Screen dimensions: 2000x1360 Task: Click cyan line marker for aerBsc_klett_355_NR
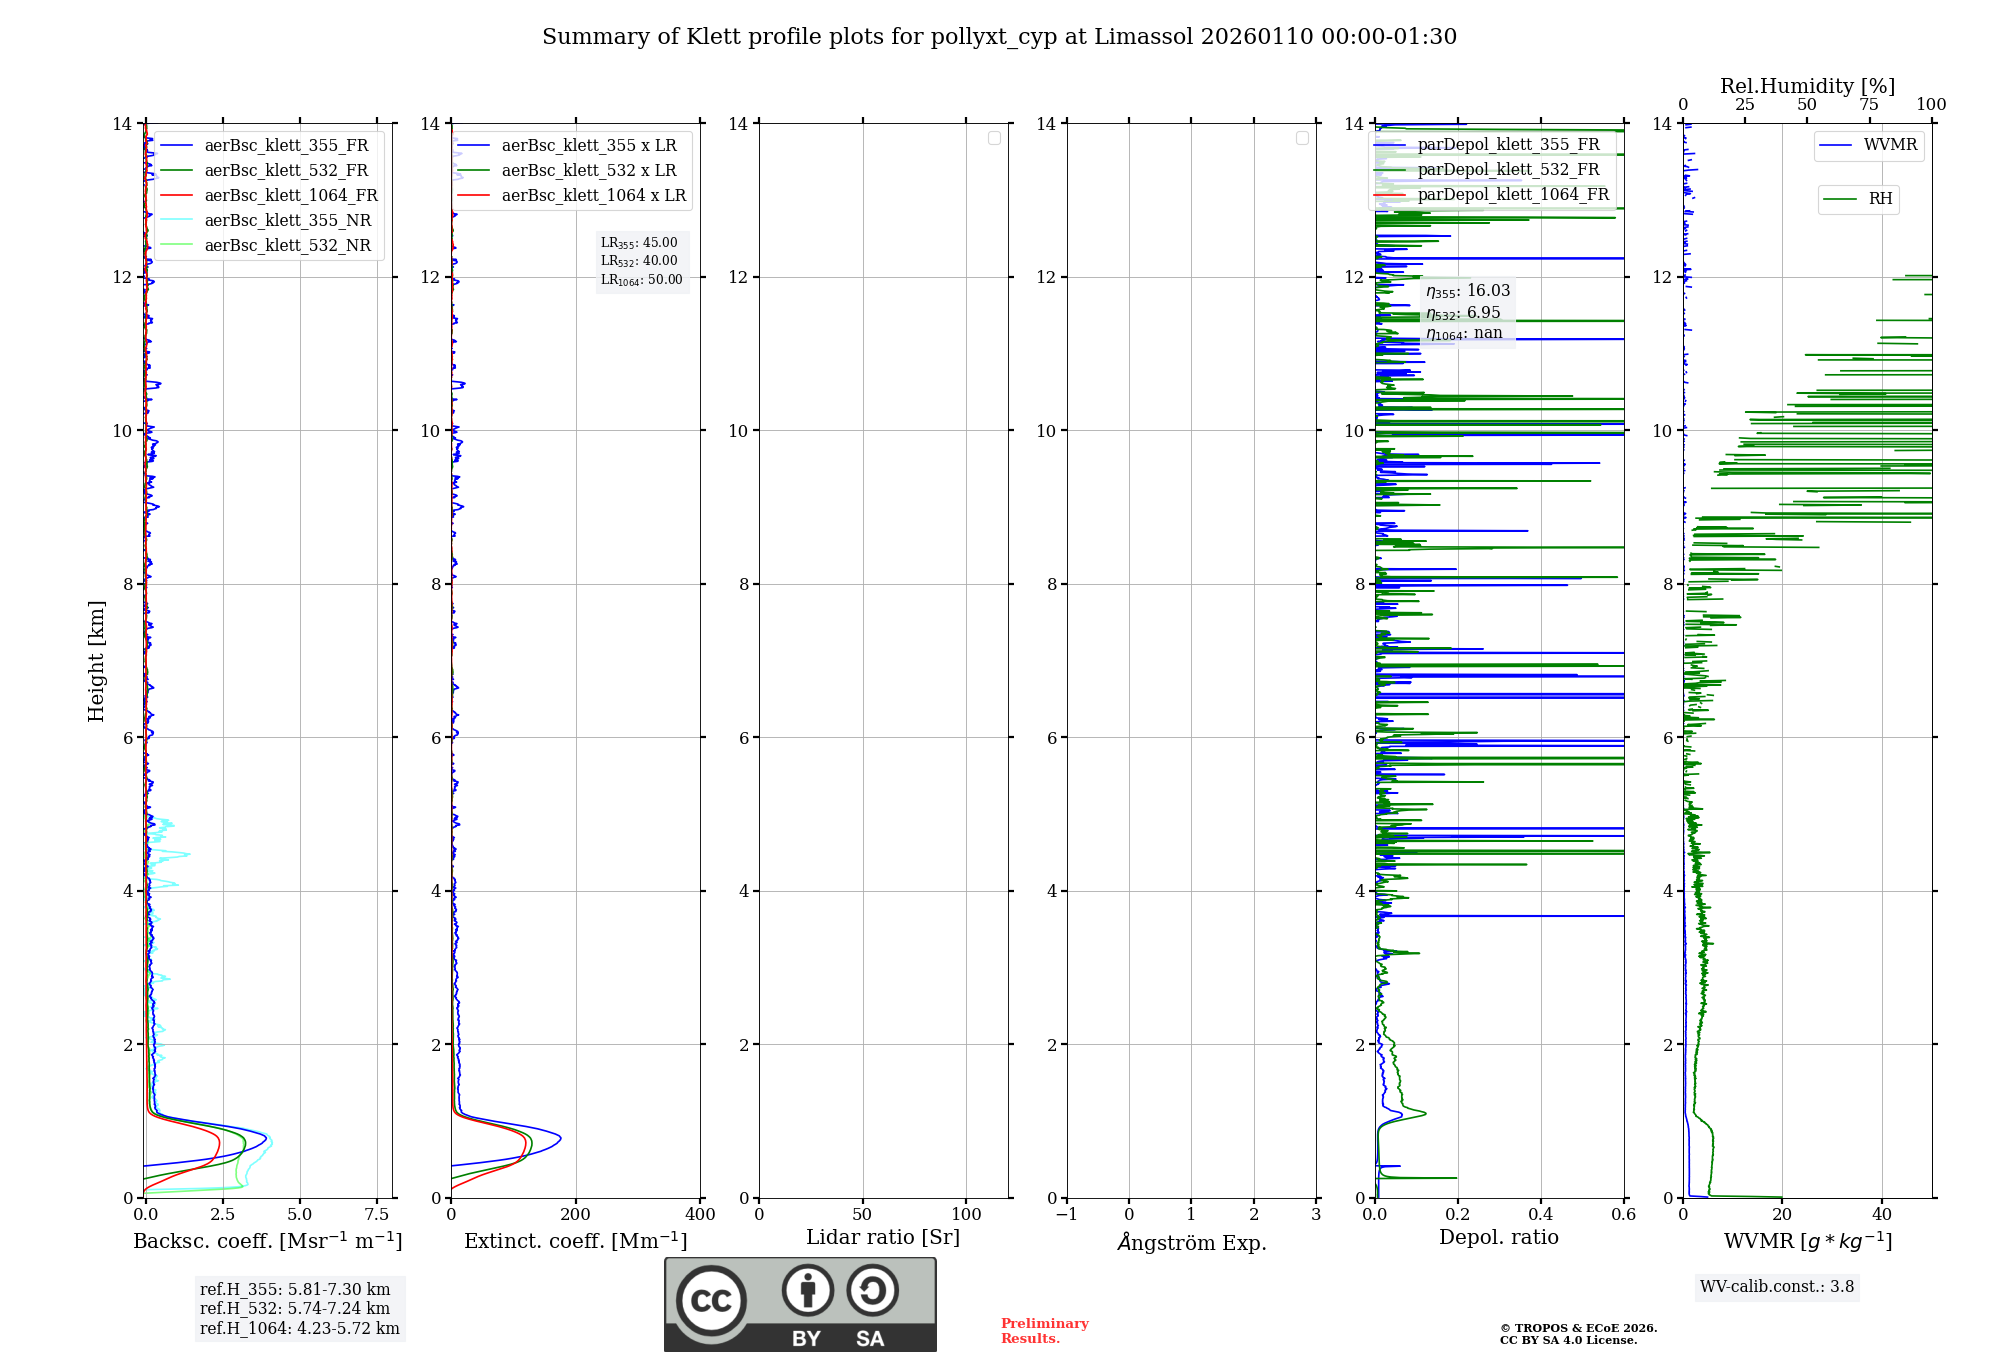click(x=177, y=221)
